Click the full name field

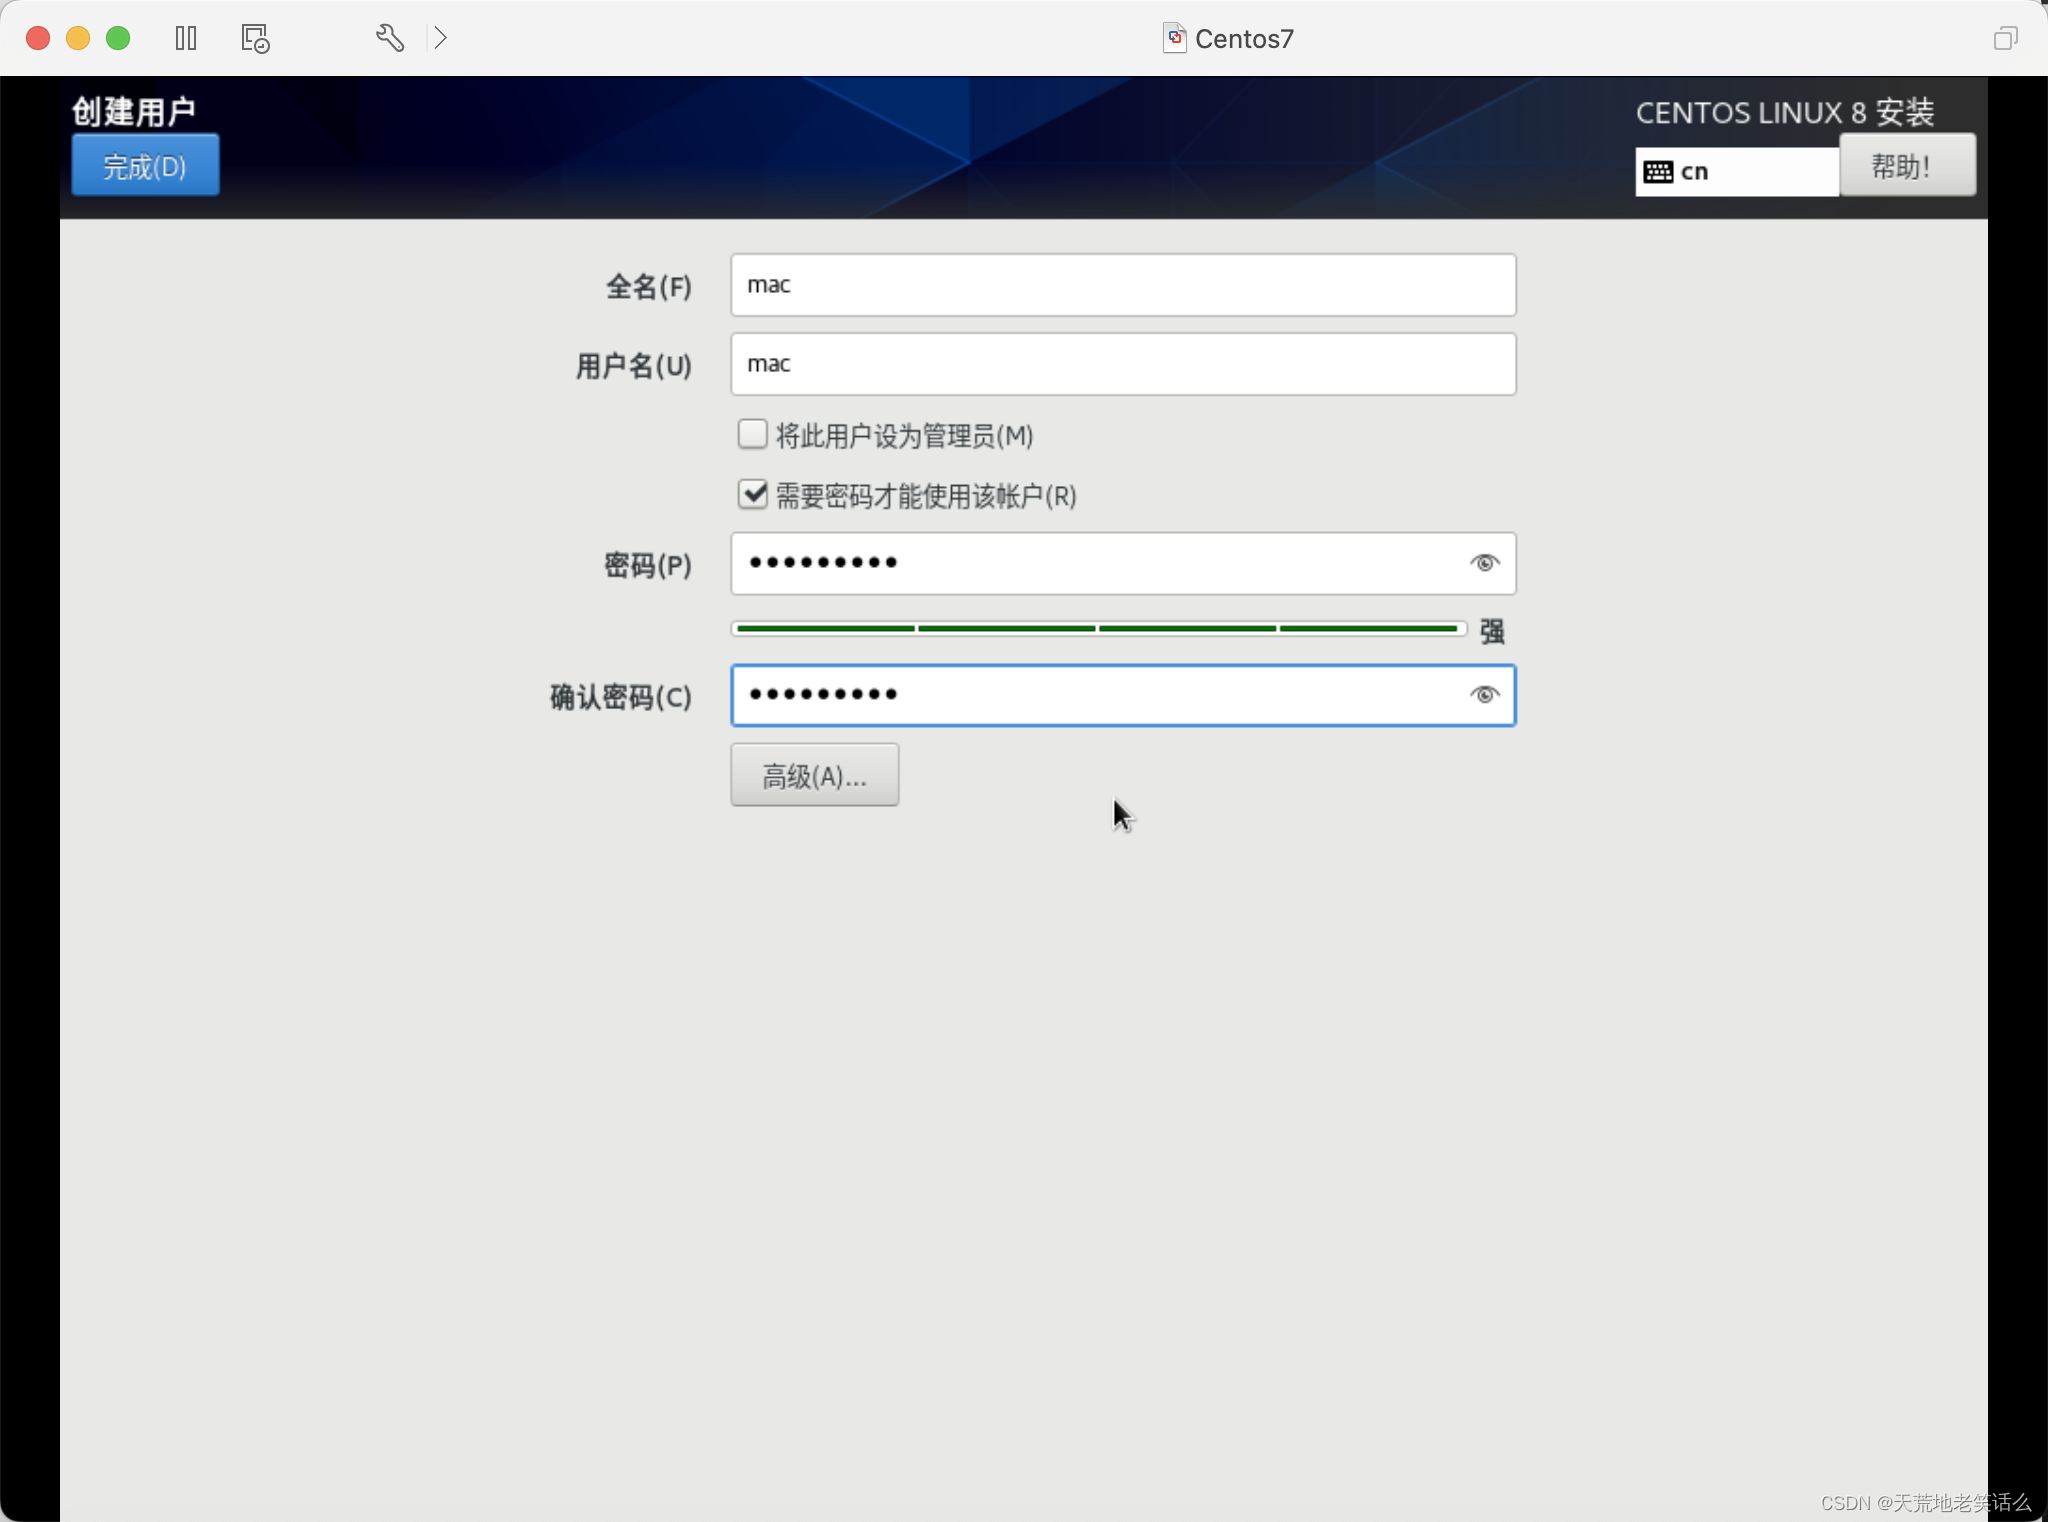pos(1122,285)
